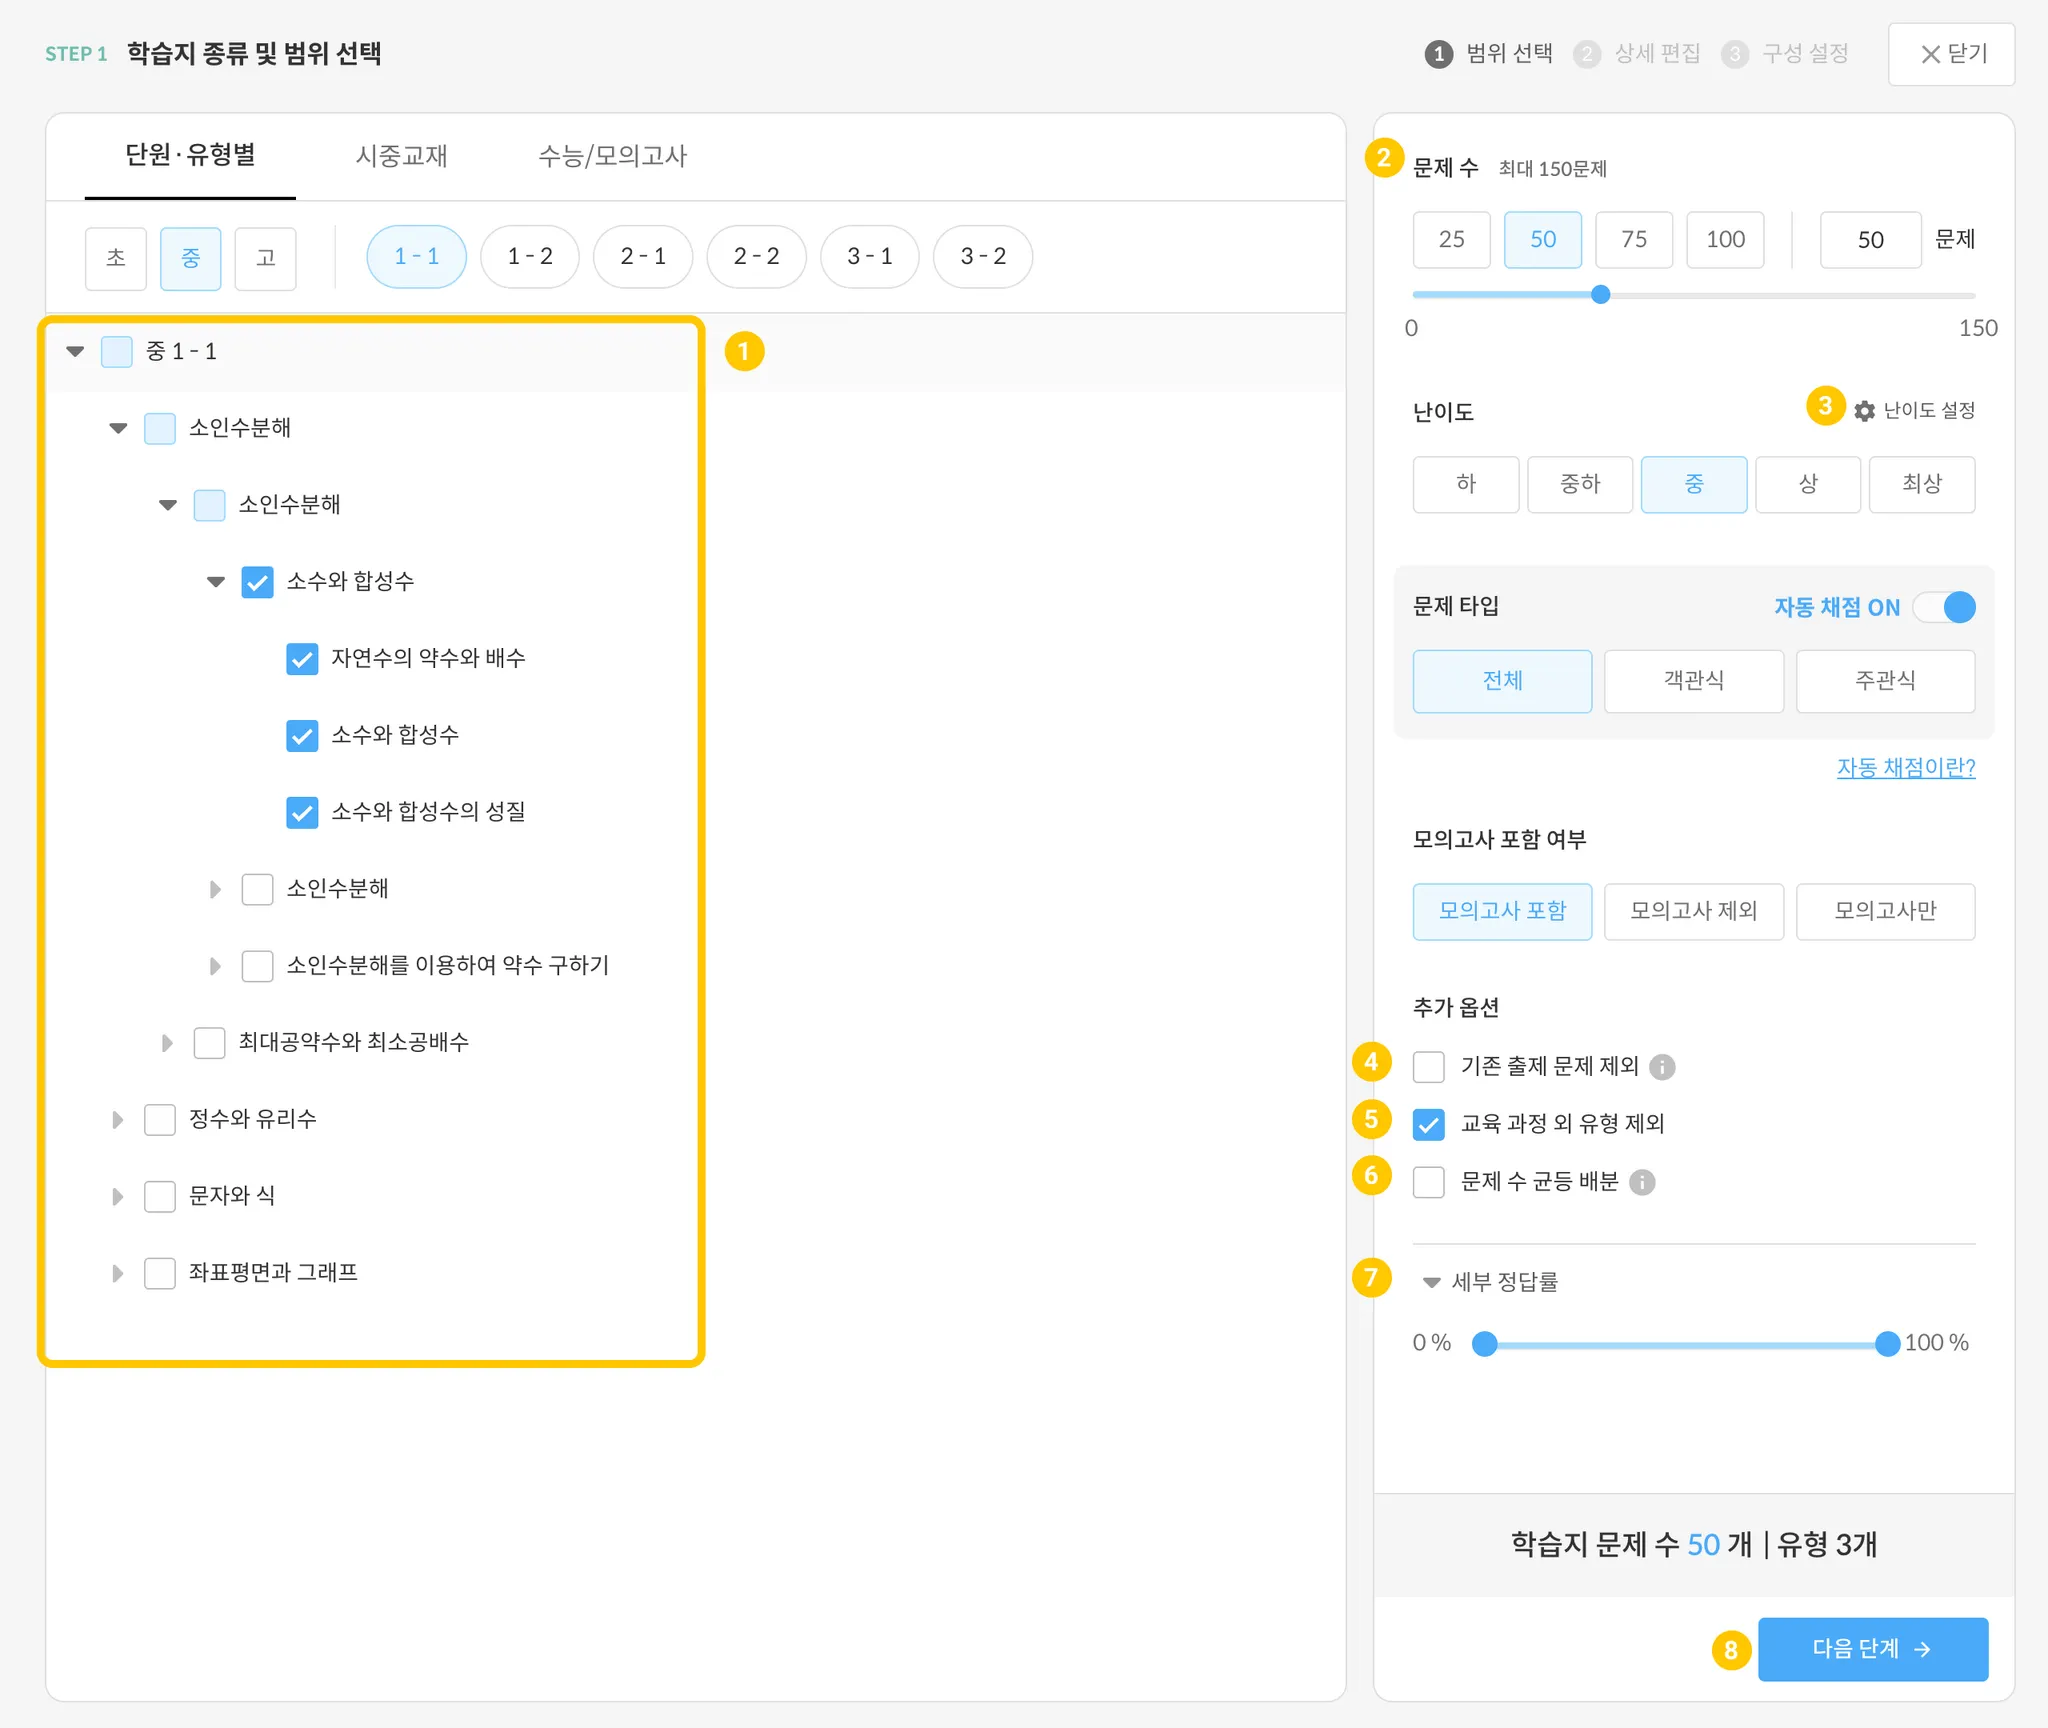Expand the 좌표평면과 그래프 unit
Viewport: 2048px width, 1728px height.
click(x=118, y=1273)
